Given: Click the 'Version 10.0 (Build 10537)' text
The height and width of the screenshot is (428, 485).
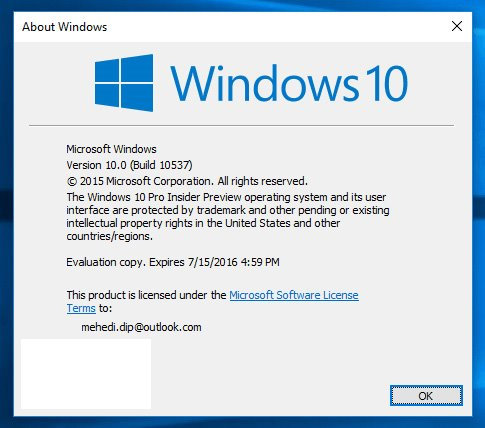Looking at the screenshot, I should (x=129, y=165).
